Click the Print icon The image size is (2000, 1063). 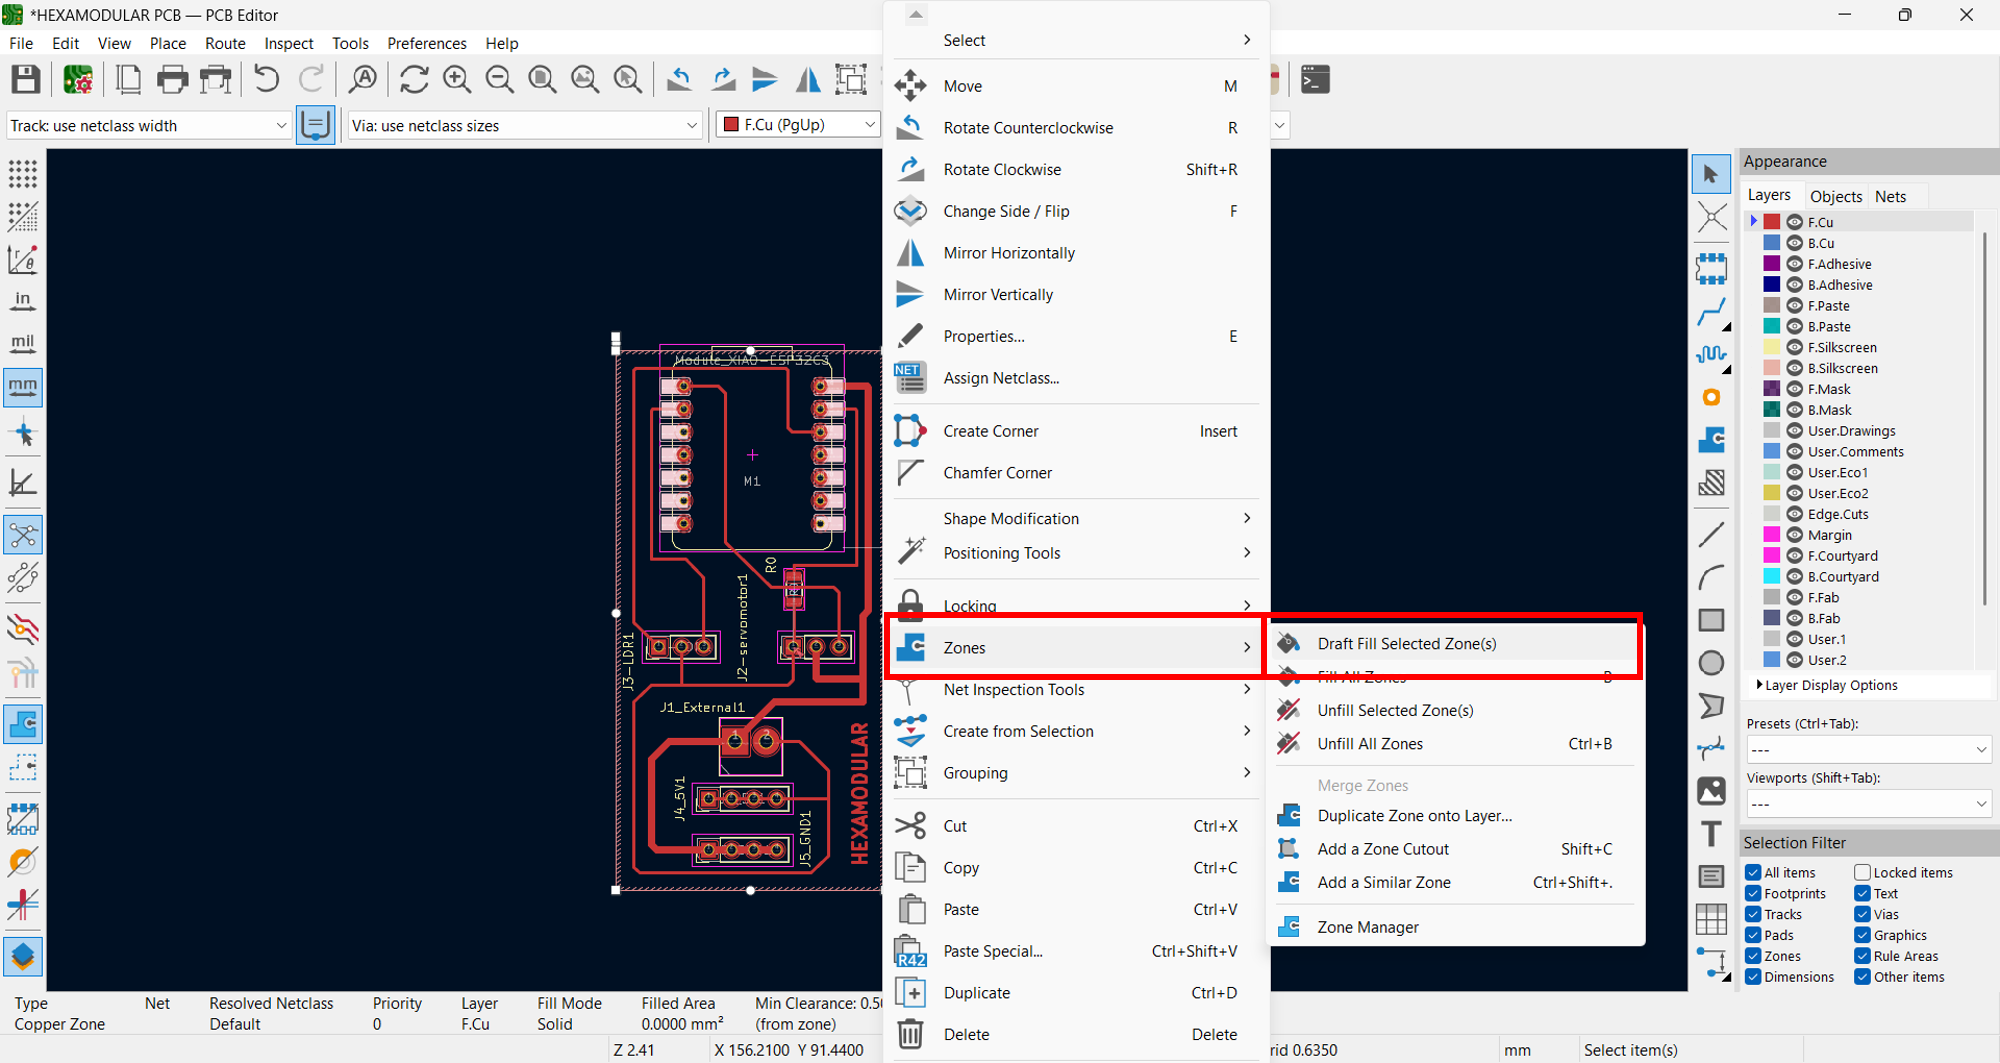[x=172, y=79]
